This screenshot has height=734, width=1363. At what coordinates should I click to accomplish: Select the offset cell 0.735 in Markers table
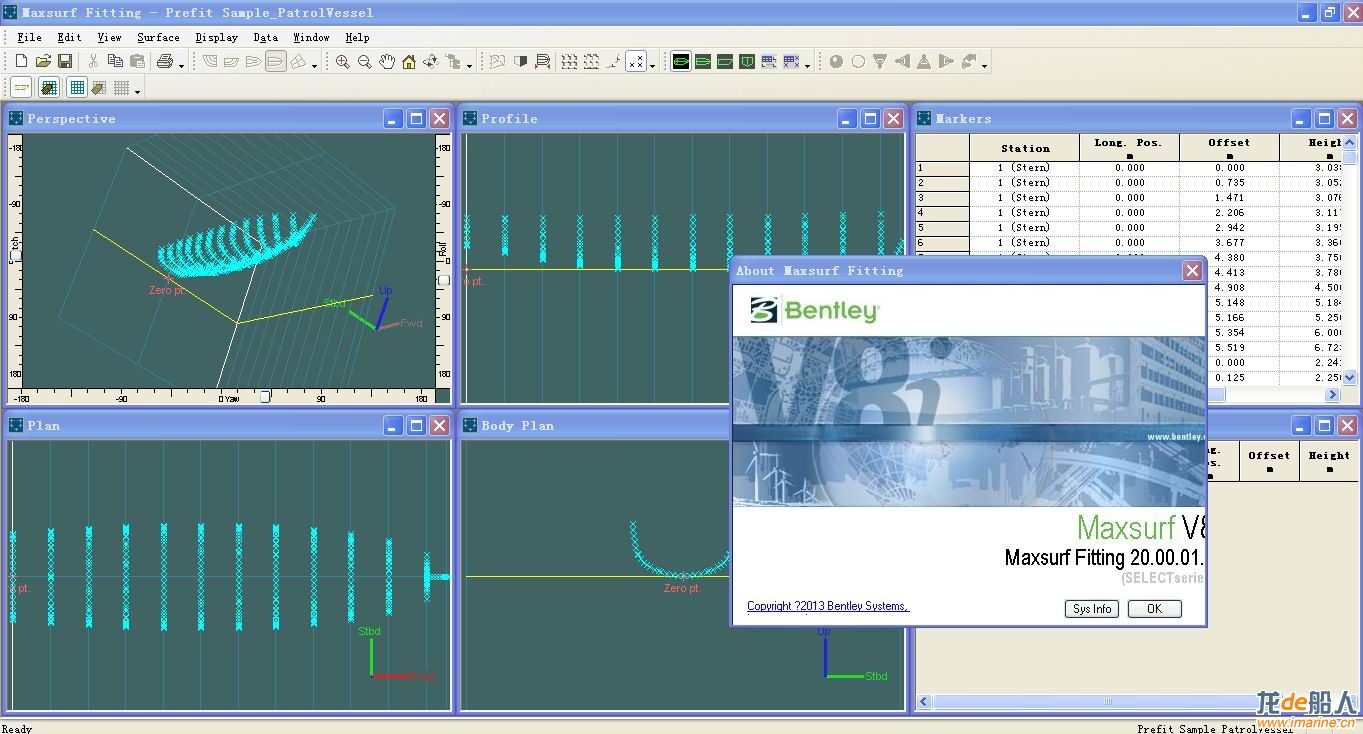click(x=1229, y=183)
